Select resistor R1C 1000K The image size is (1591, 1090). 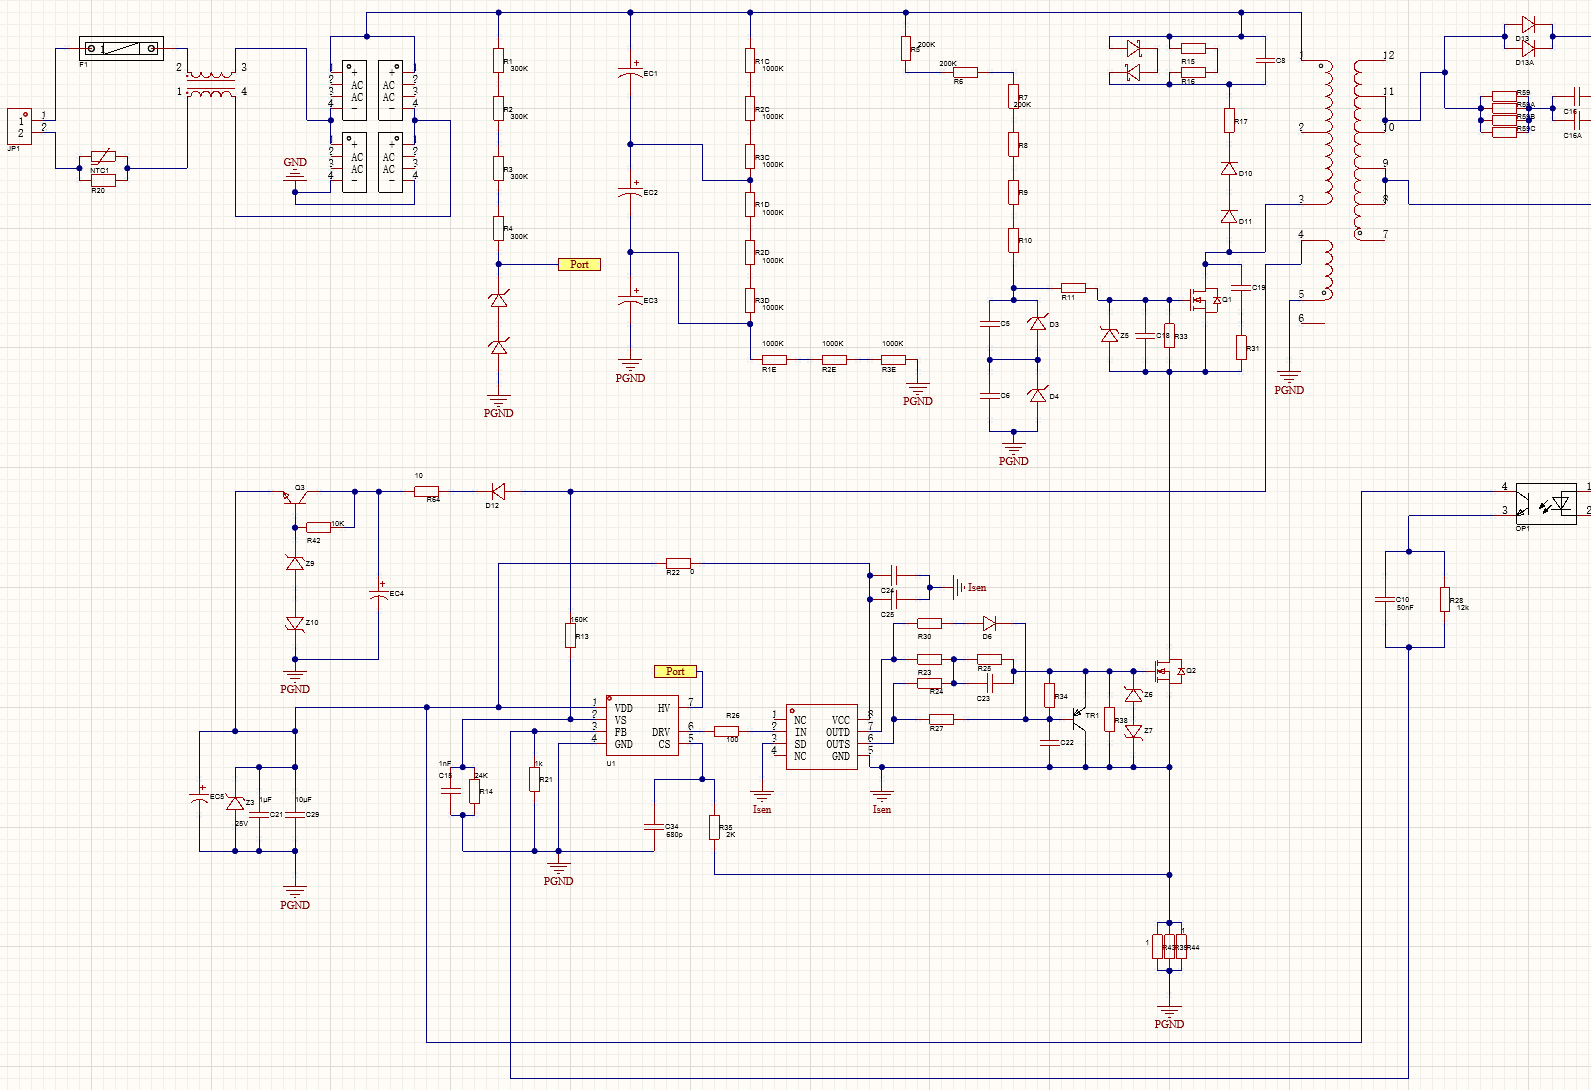click(x=750, y=61)
